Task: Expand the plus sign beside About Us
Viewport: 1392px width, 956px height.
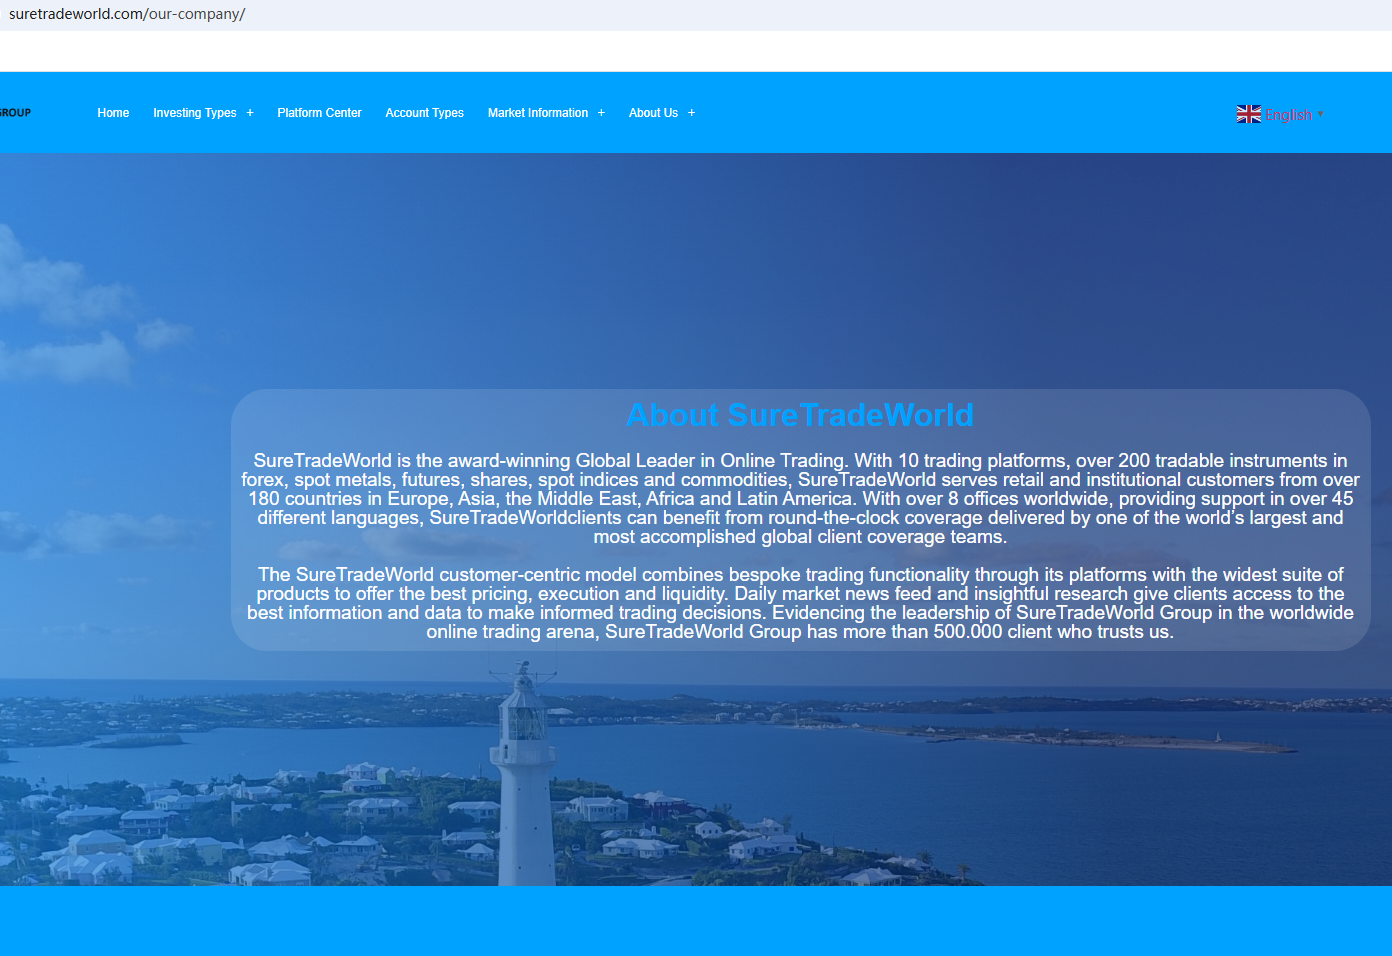Action: [691, 113]
